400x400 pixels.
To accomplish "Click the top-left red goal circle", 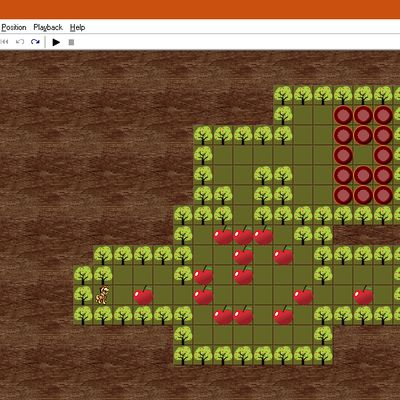I will click(x=343, y=115).
